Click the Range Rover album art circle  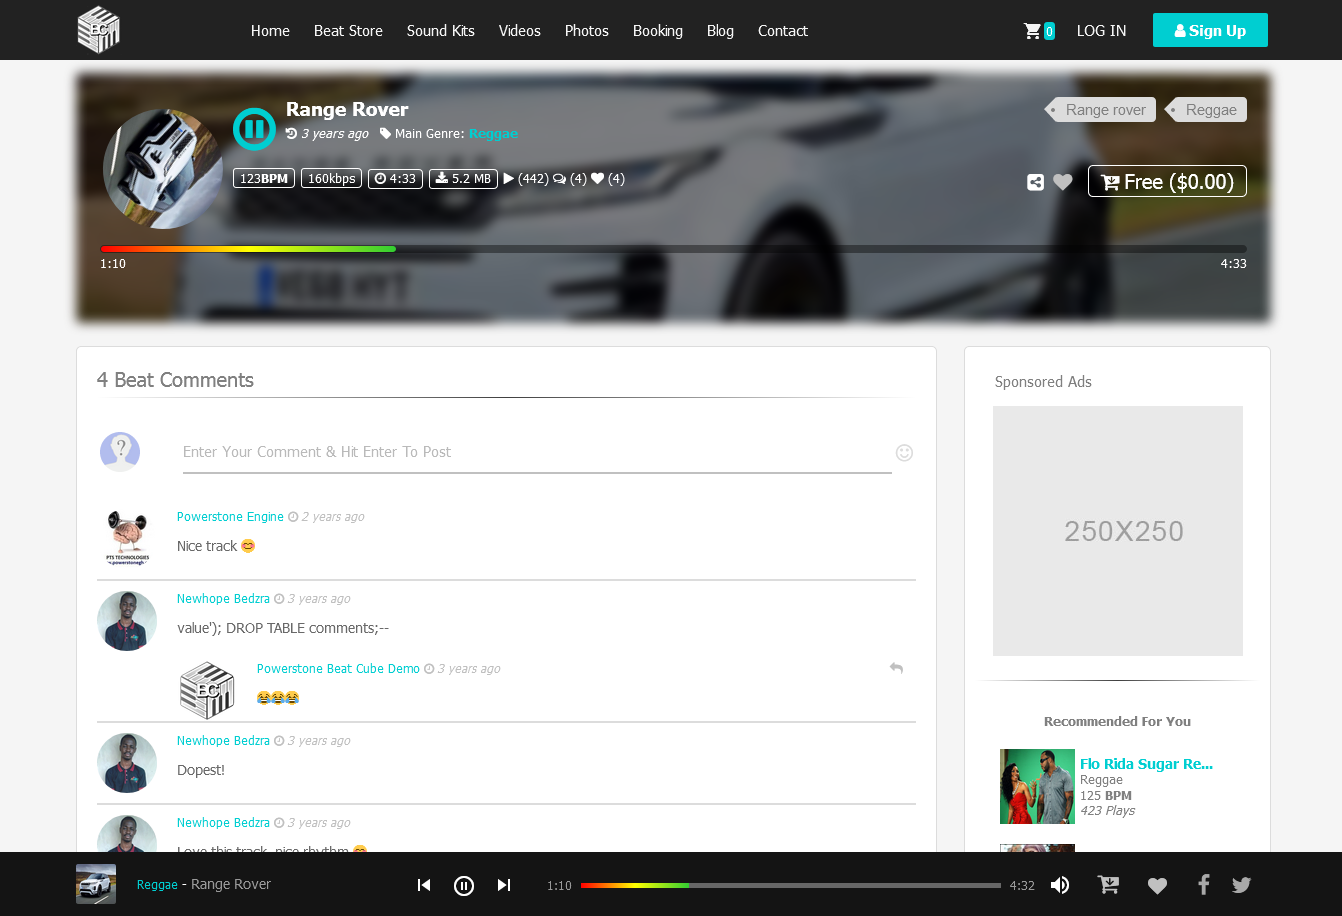[163, 169]
